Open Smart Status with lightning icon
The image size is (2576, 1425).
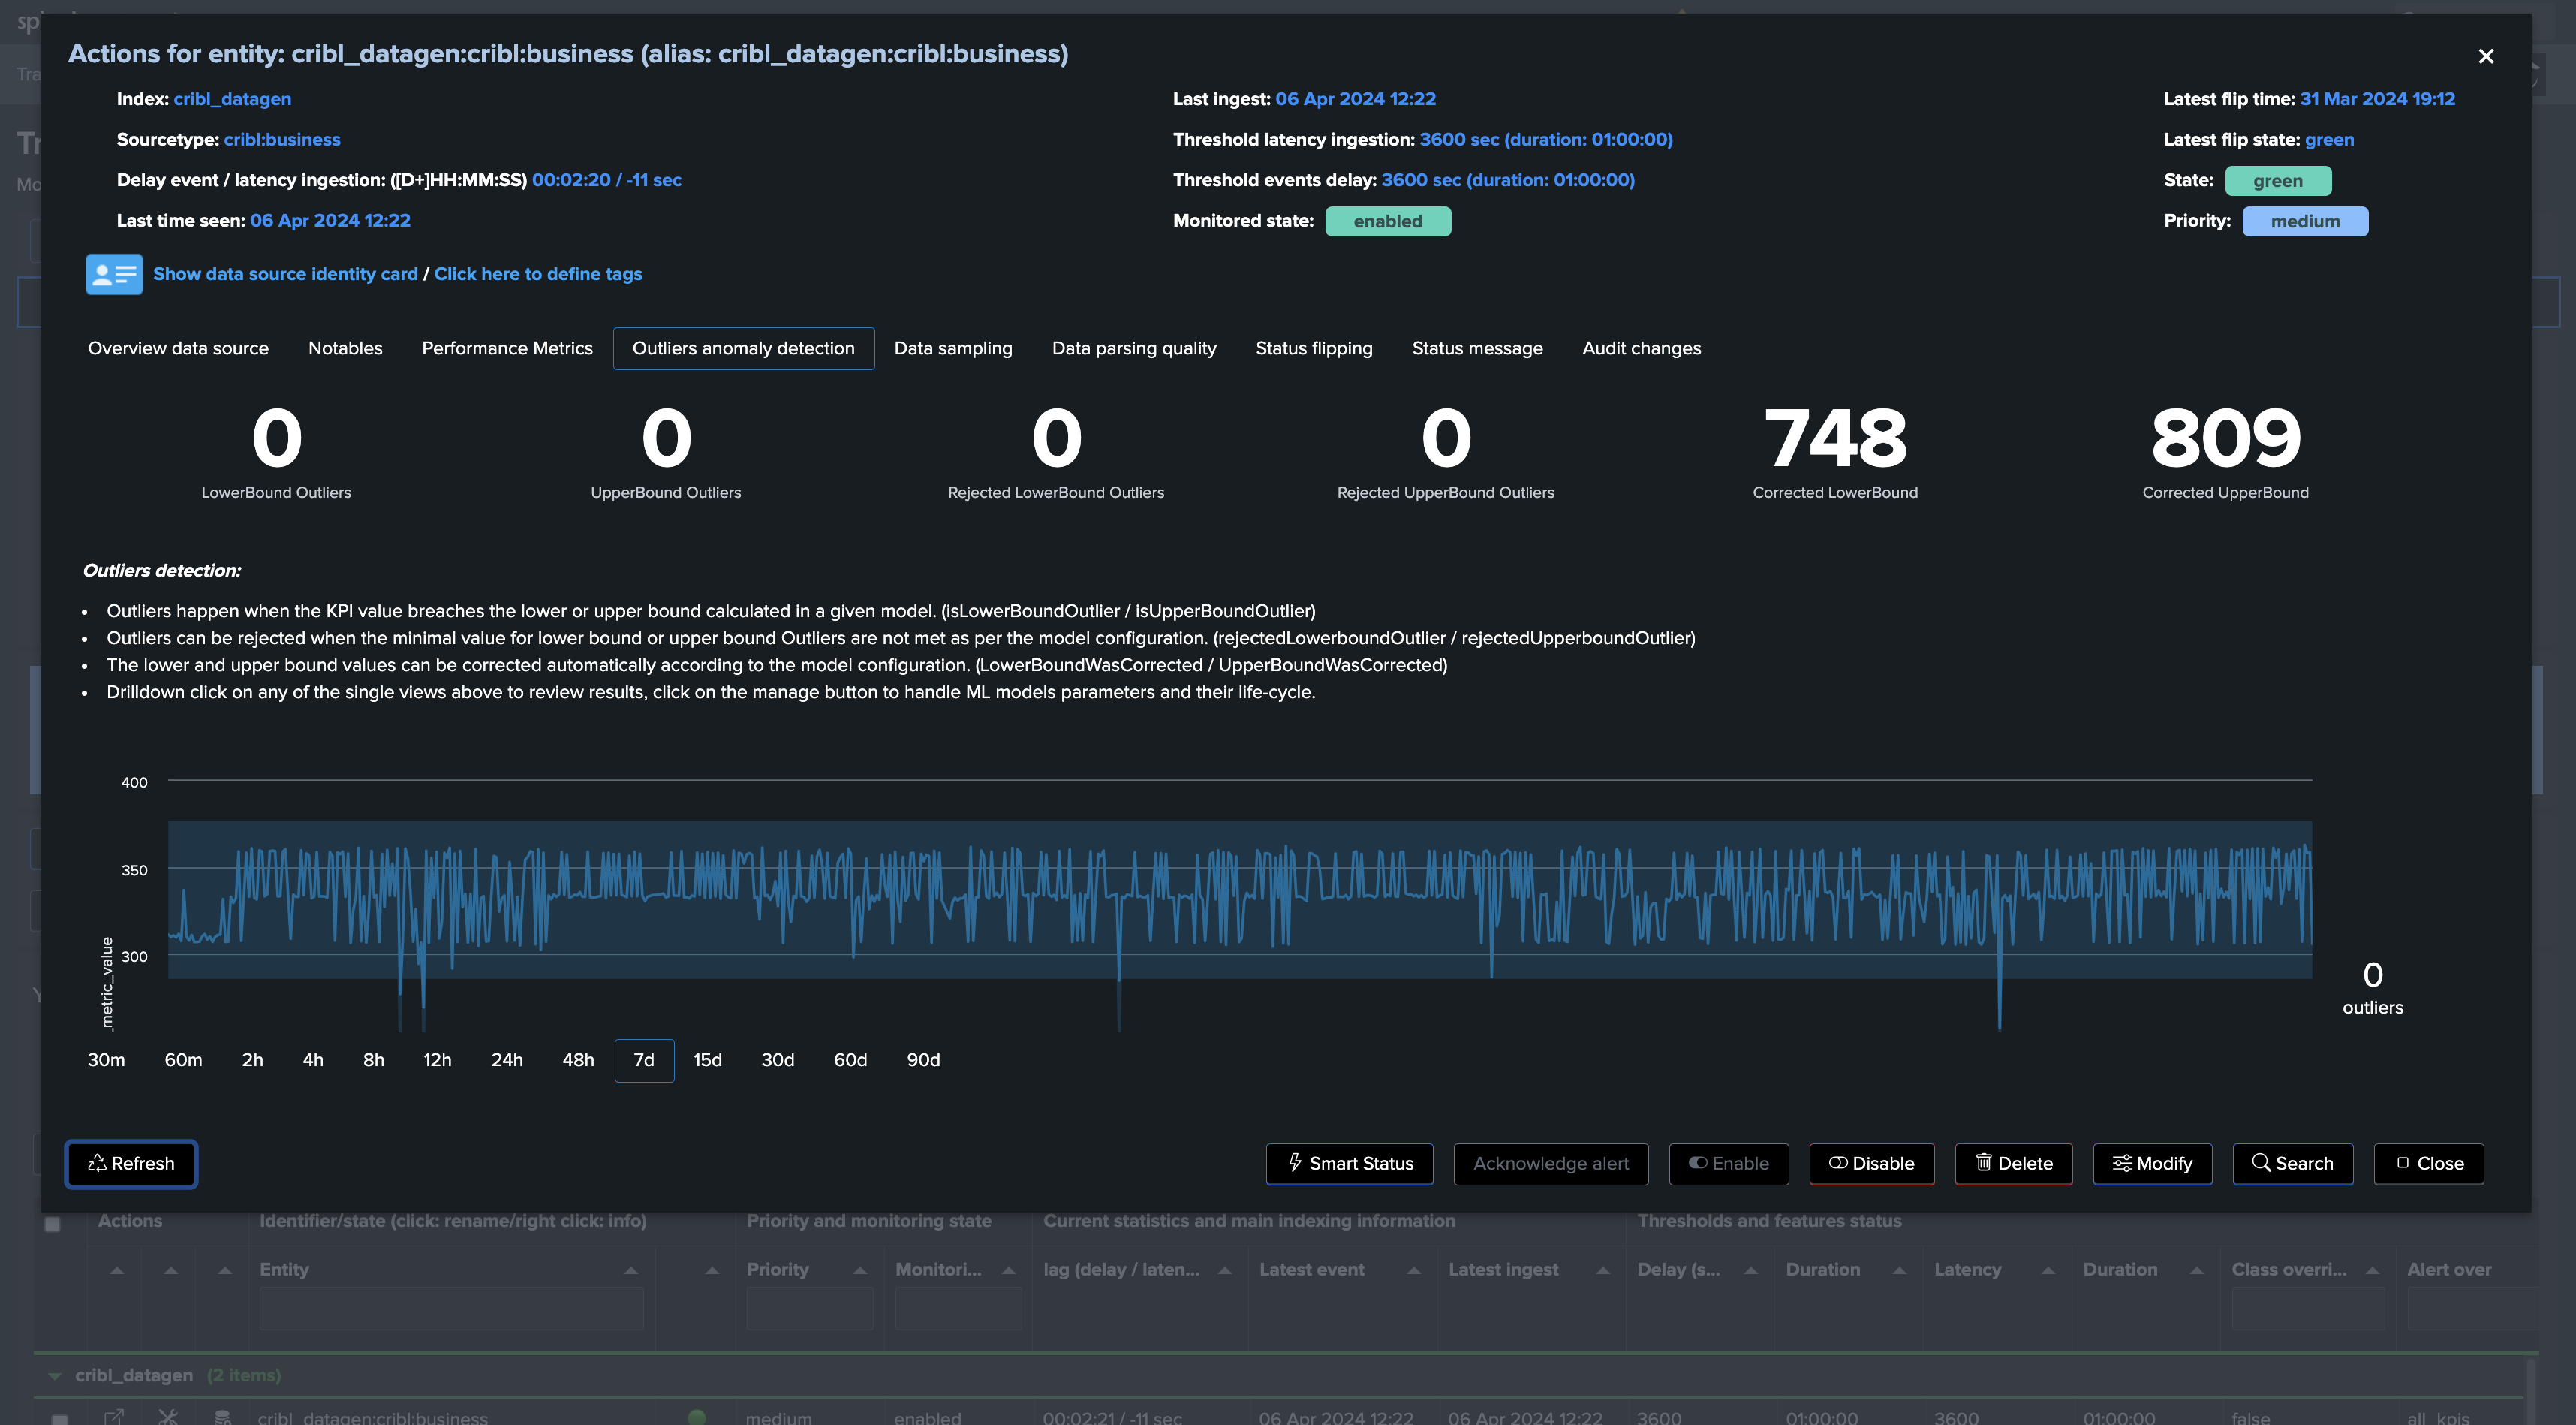1350,1164
